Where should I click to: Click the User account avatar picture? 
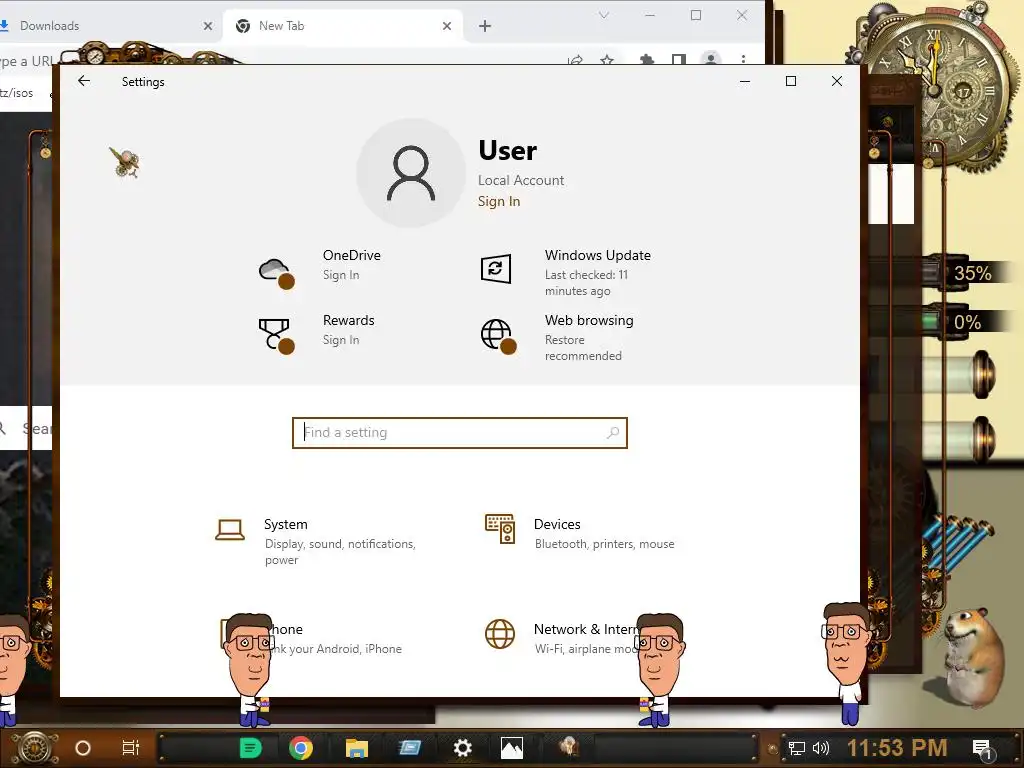click(411, 173)
